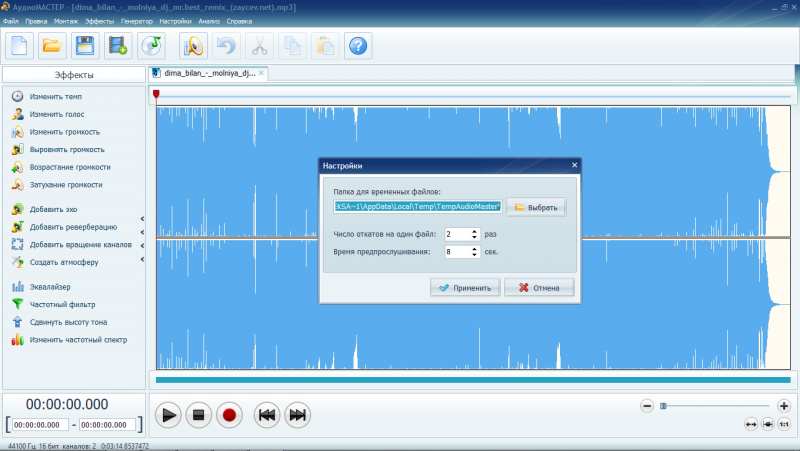Click the 'Выбрать' folder button
Screen dimensions: 800x451
point(536,207)
